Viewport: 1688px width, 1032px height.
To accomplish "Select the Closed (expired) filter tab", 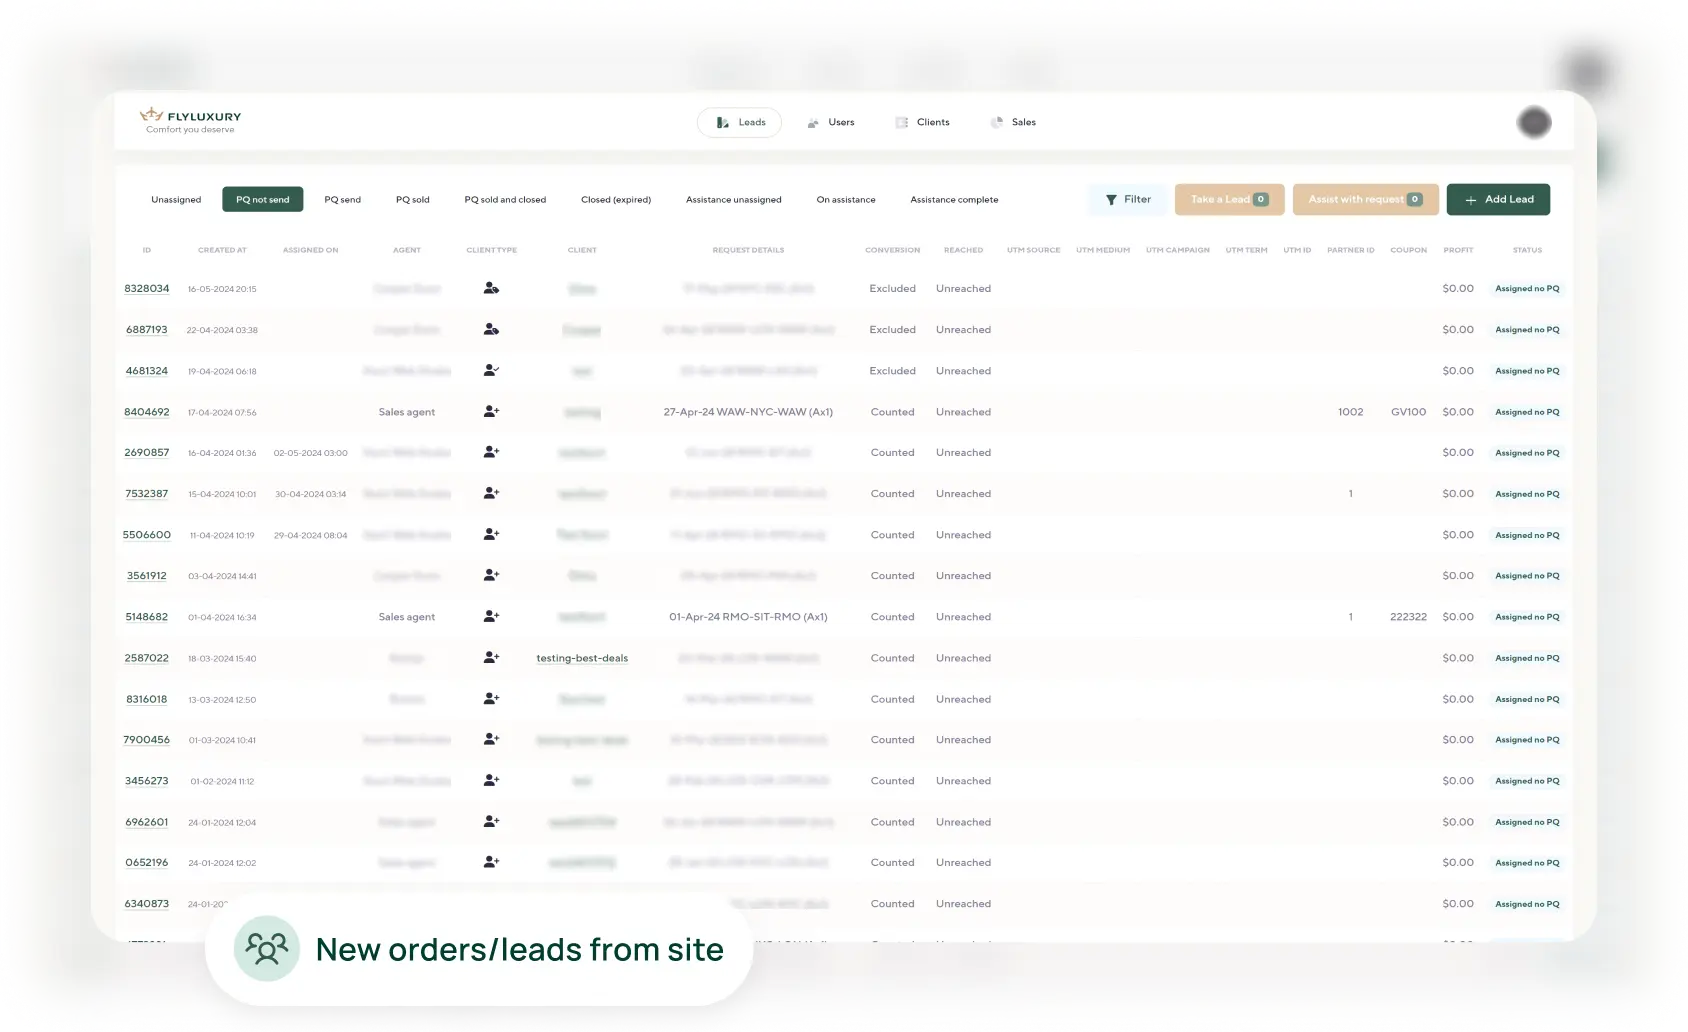I will [x=616, y=200].
